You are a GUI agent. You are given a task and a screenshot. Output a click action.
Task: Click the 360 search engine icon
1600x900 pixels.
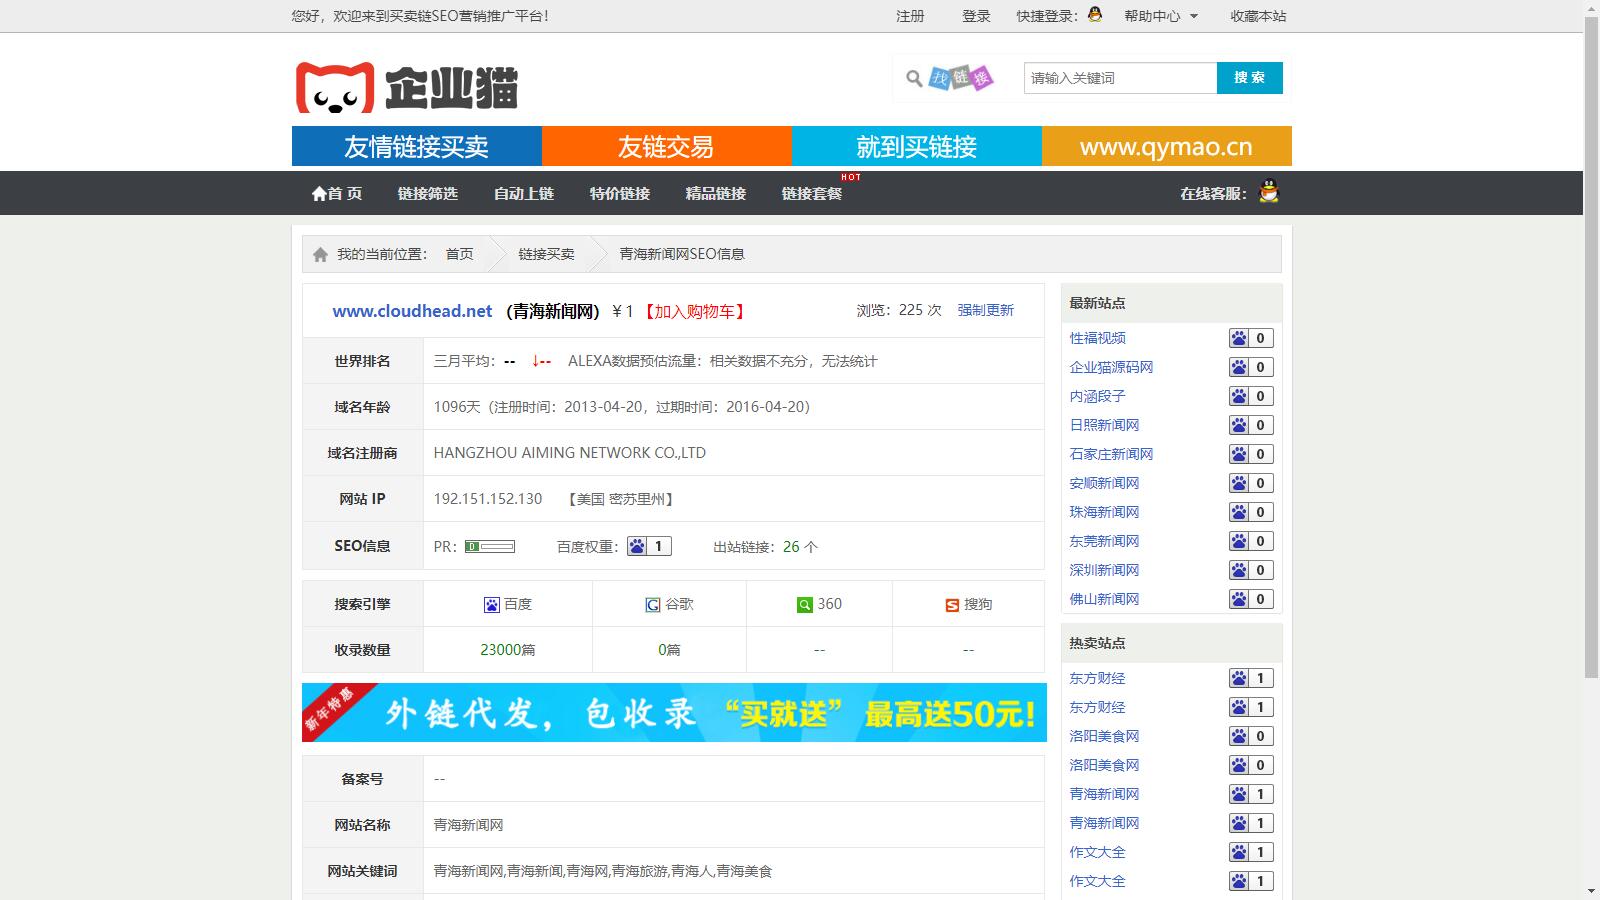[804, 605]
